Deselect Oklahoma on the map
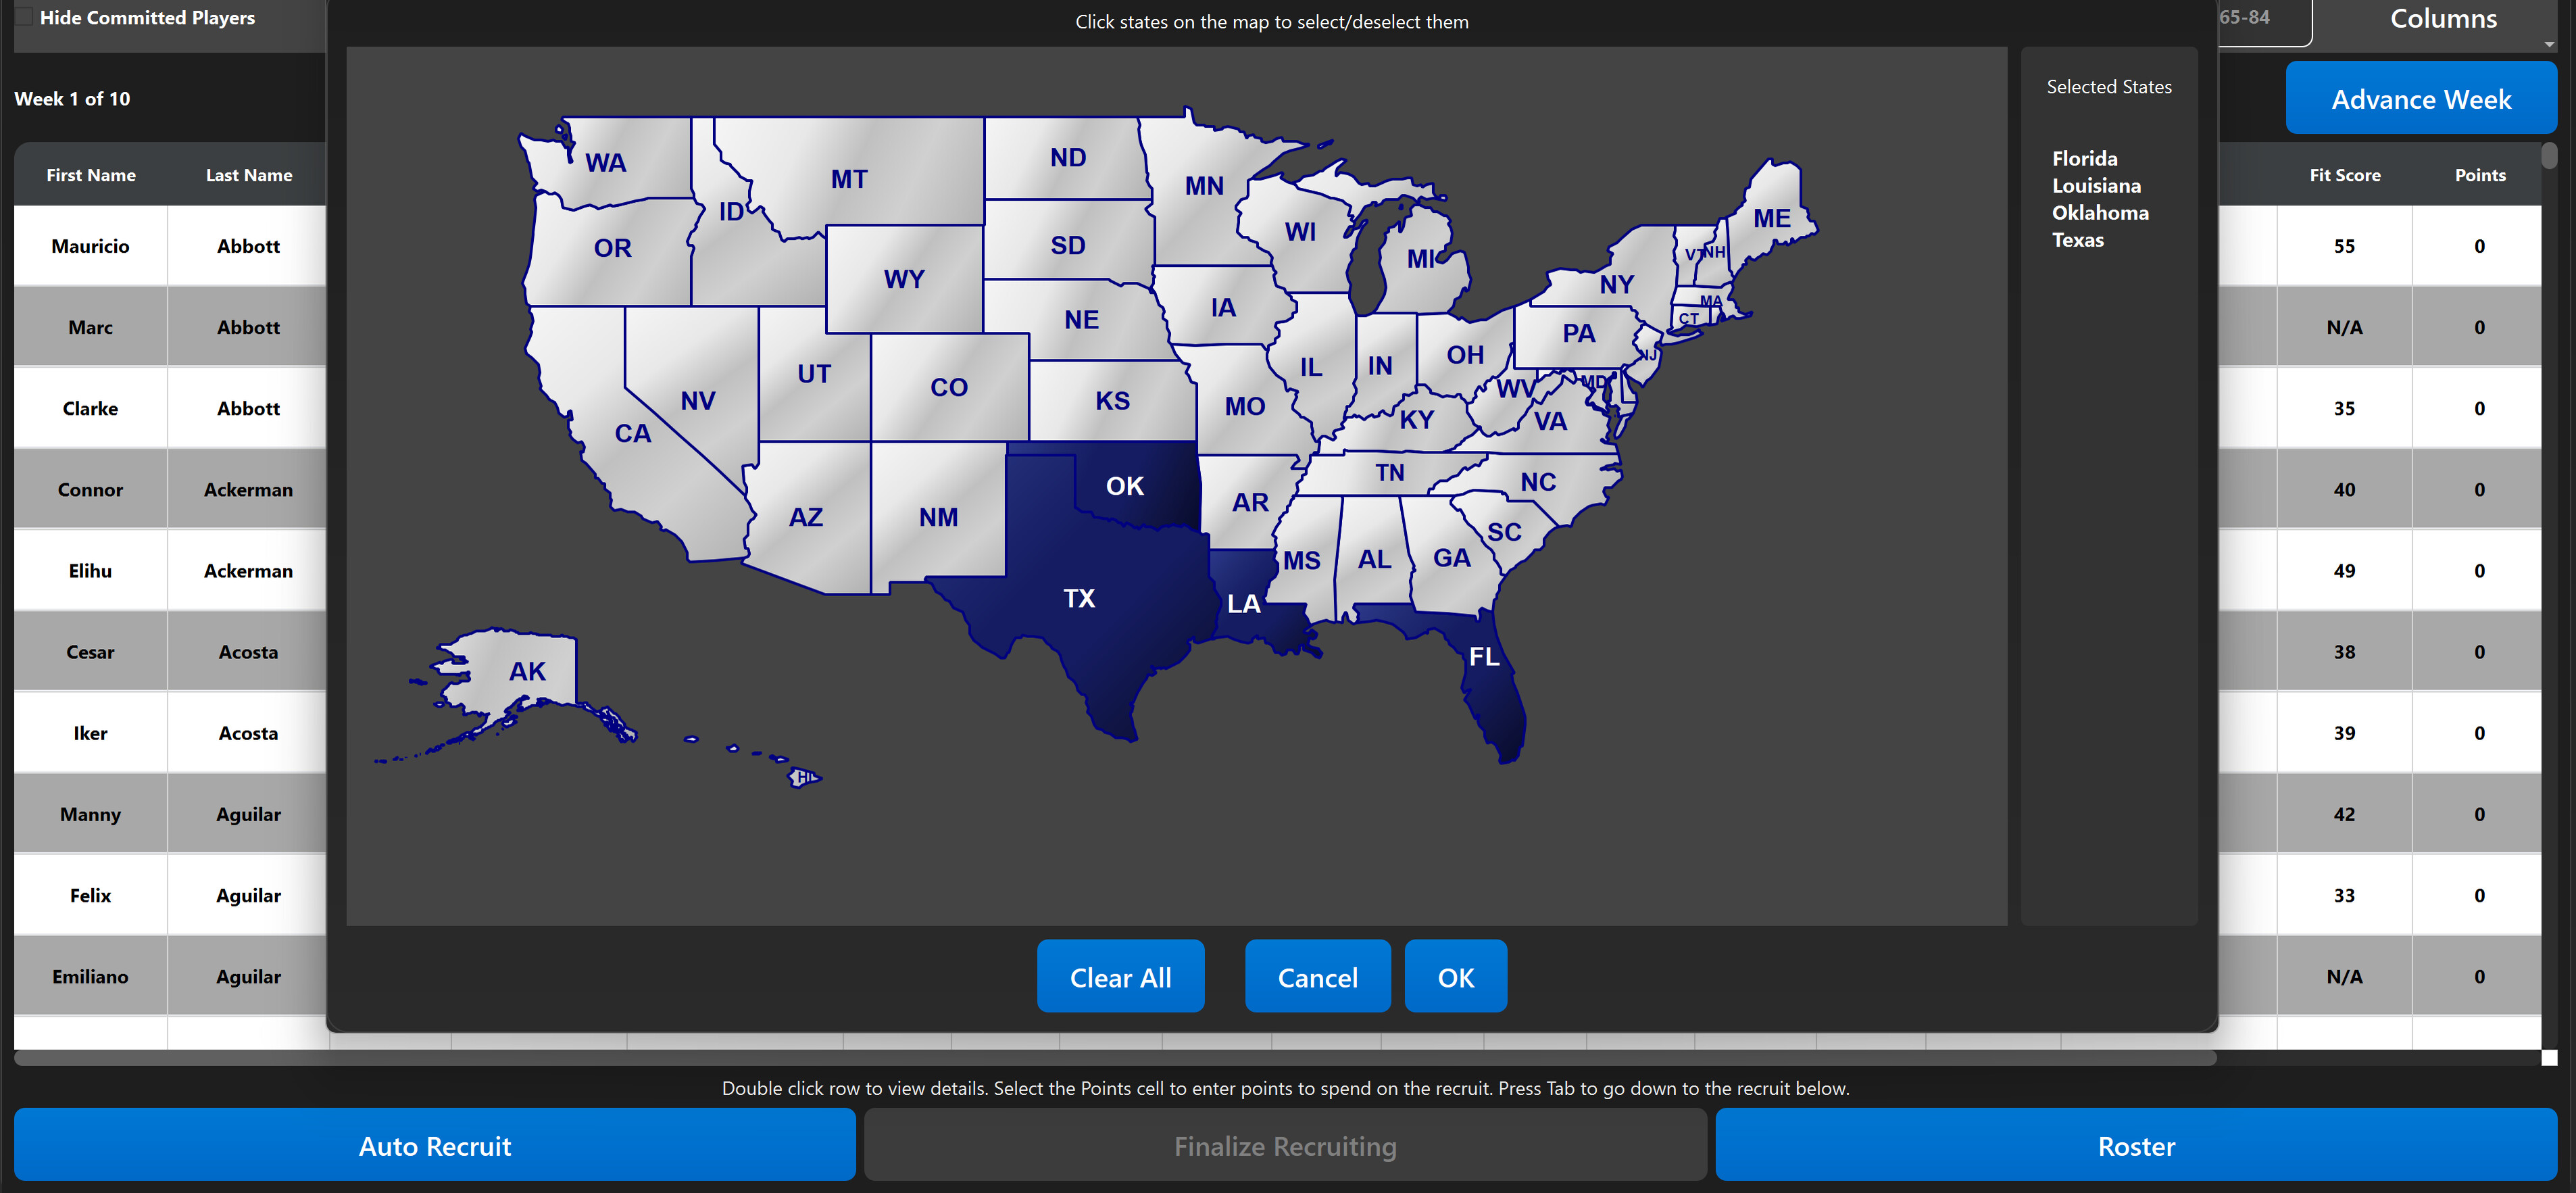2576x1193 pixels. click(x=1124, y=487)
